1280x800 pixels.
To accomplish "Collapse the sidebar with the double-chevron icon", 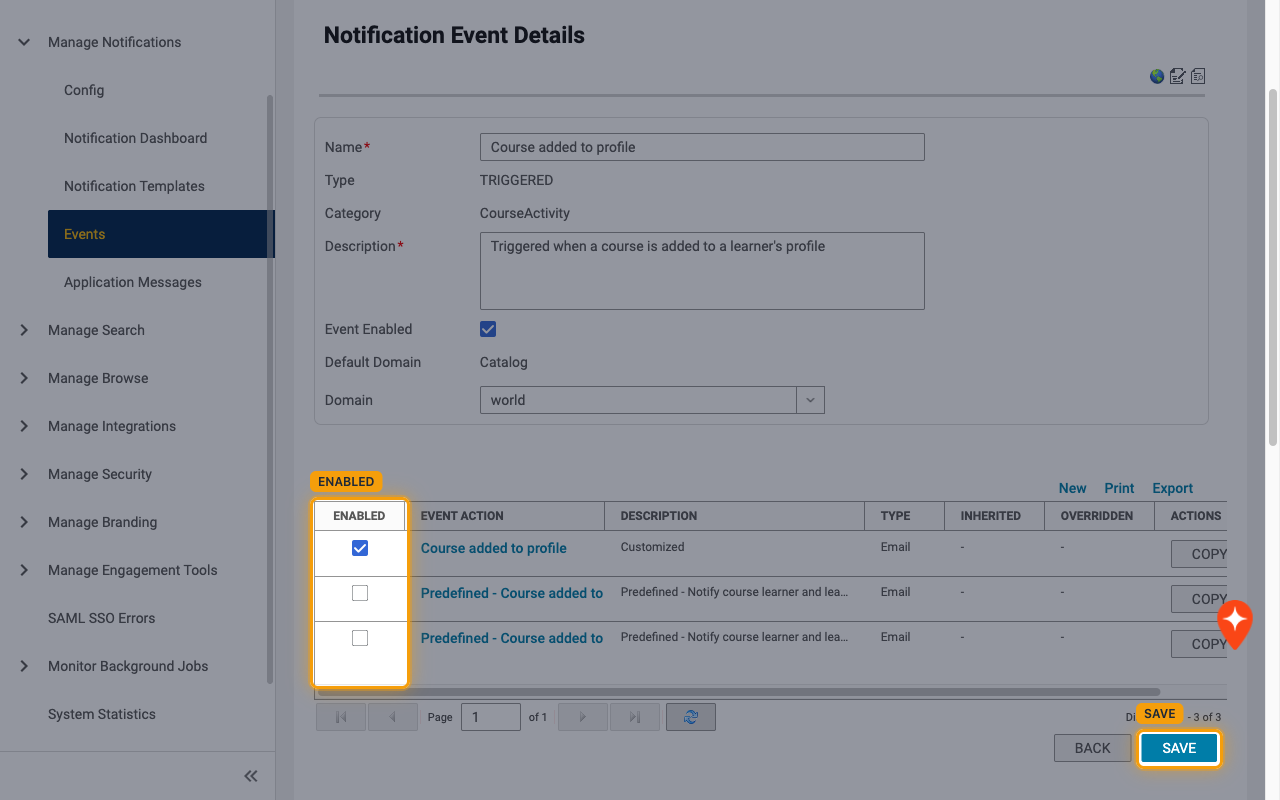I will coord(251,776).
